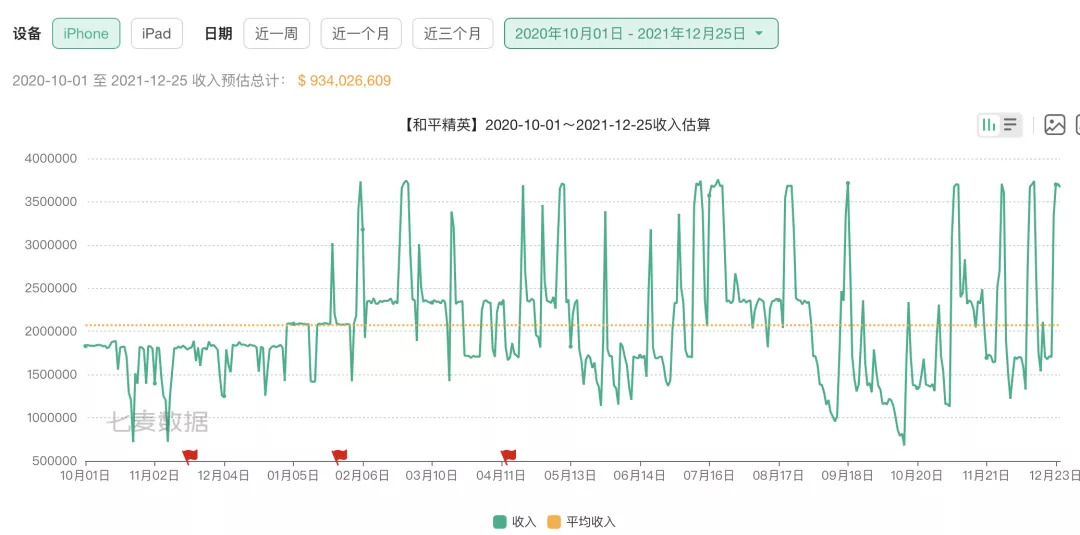Click the red flag near April 11
This screenshot has height=535, width=1080.
coord(508,456)
